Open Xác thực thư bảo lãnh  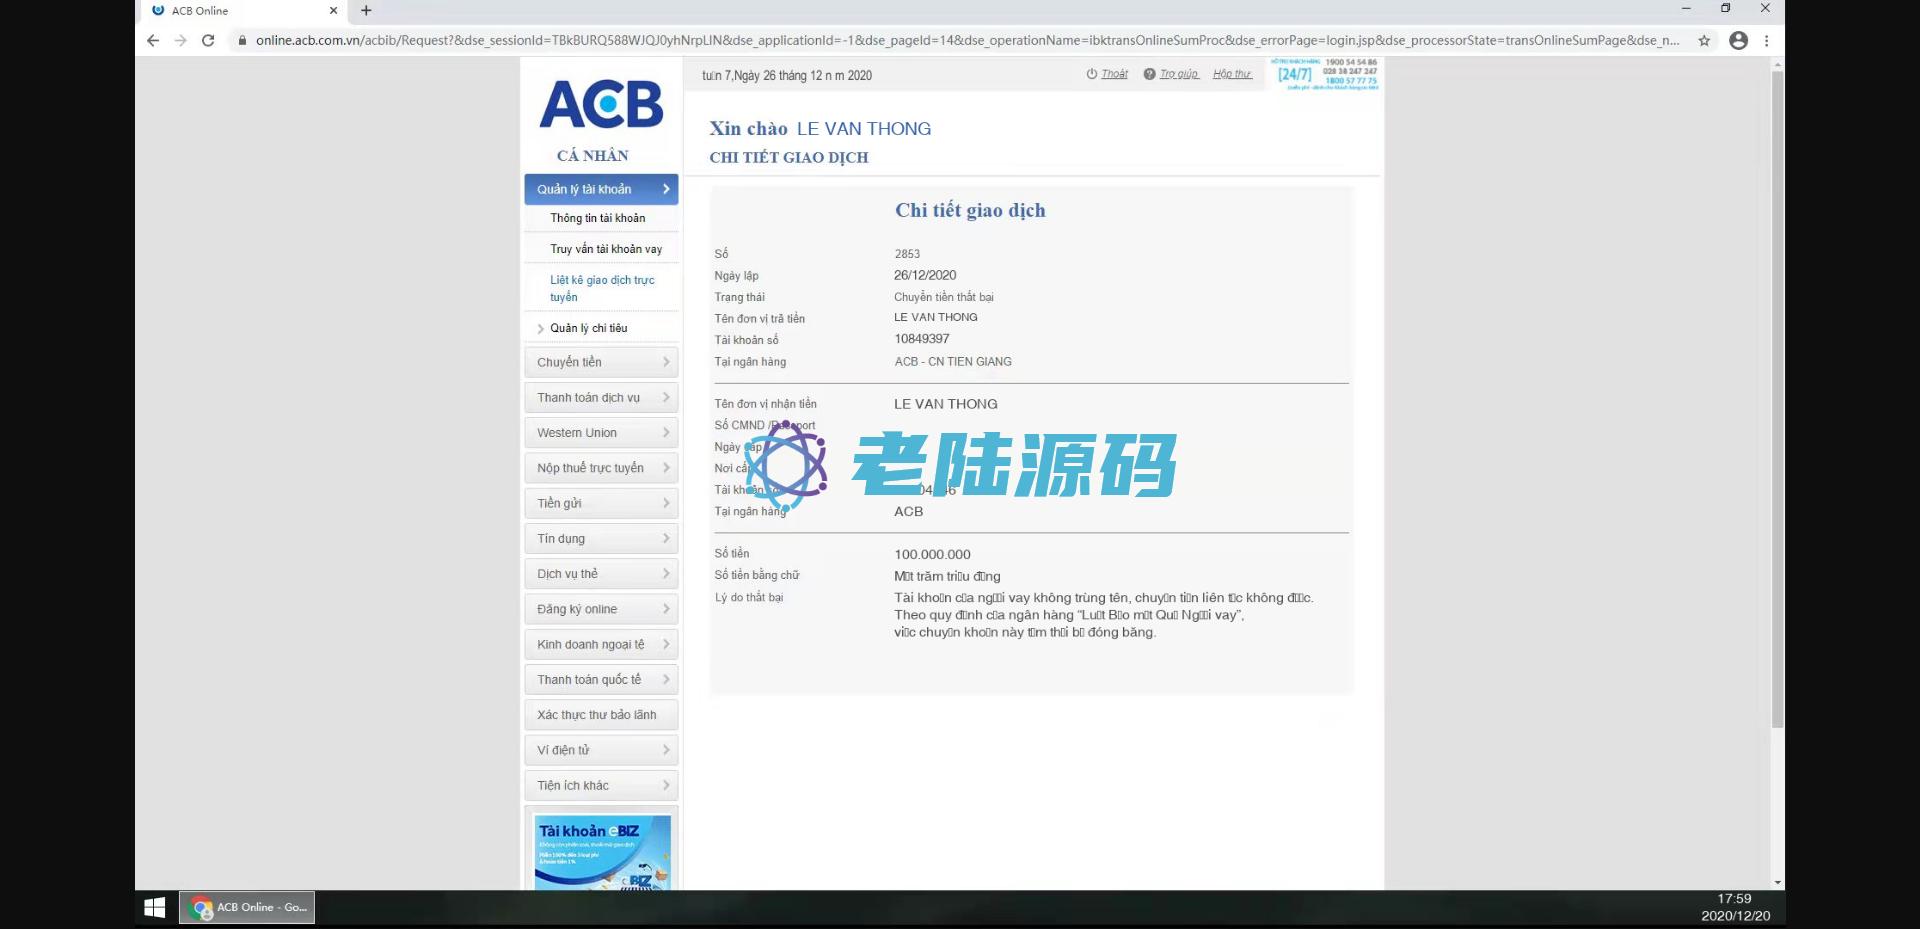(601, 715)
